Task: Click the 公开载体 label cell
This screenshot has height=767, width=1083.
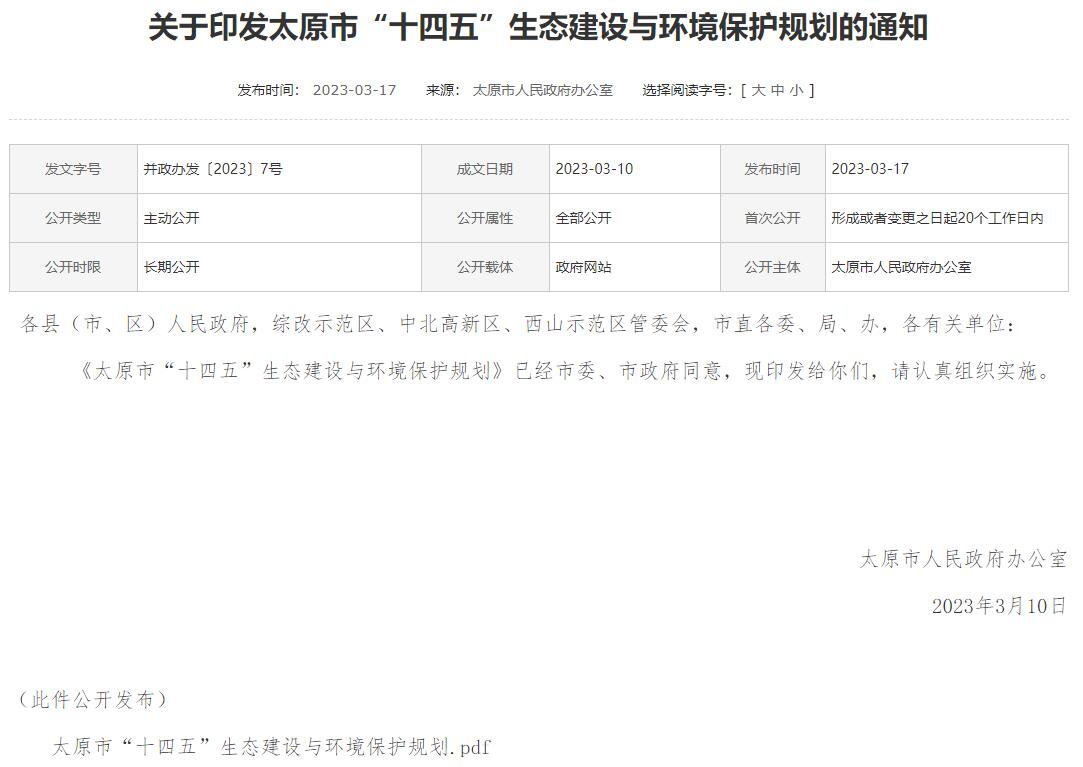Action: coord(485,267)
